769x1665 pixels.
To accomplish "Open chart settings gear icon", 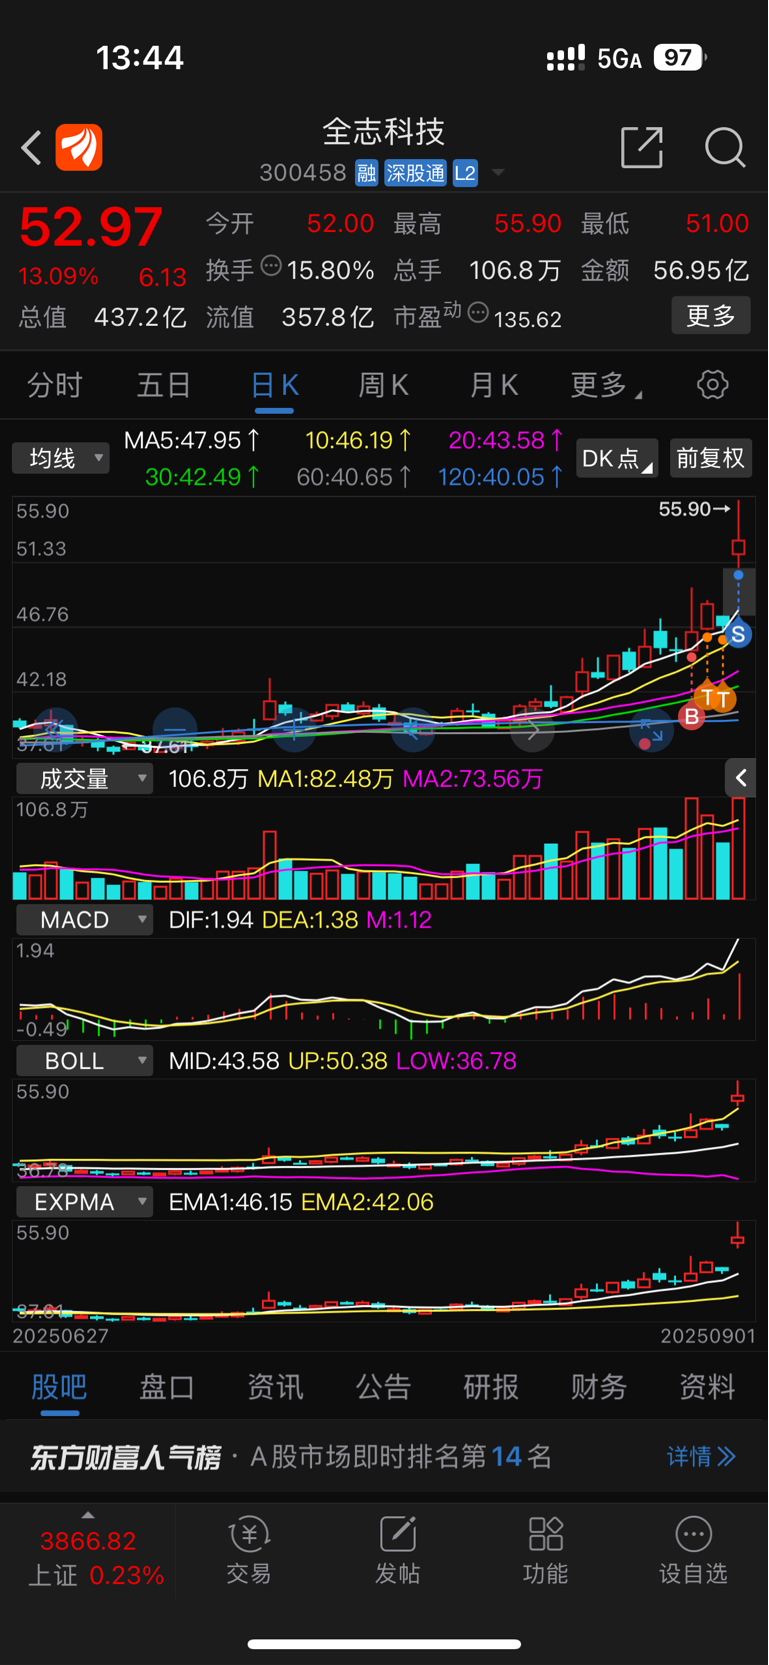I will tap(712, 385).
